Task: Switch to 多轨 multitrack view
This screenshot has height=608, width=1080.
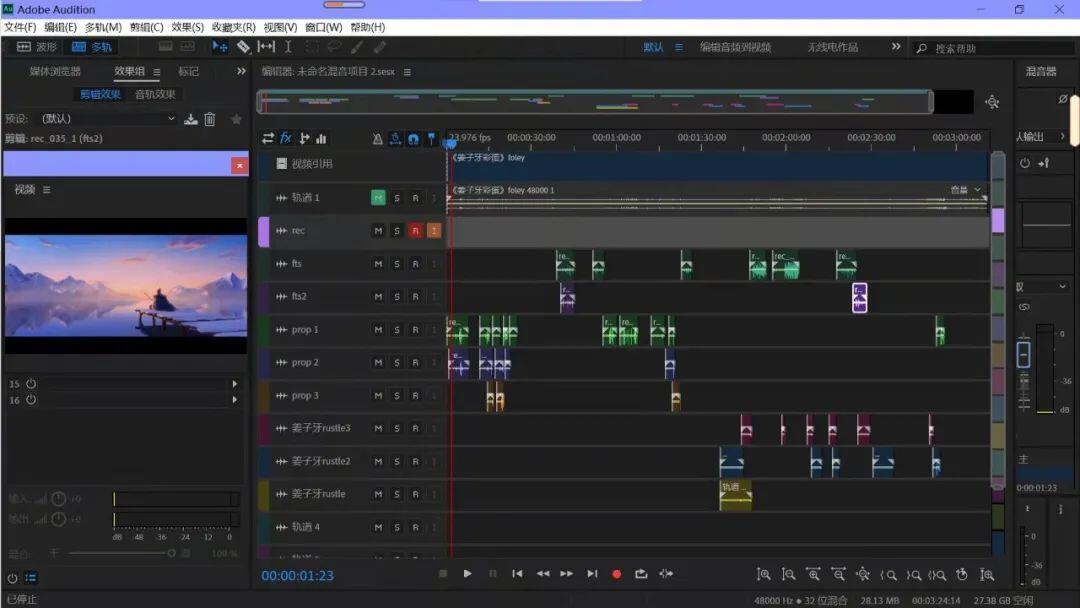Action: coord(92,47)
